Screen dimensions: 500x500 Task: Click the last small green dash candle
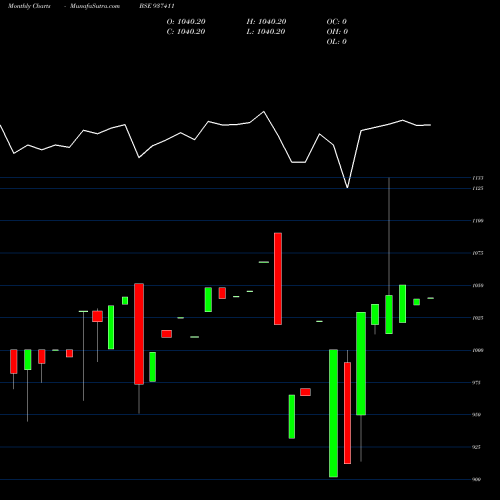[x=430, y=298]
